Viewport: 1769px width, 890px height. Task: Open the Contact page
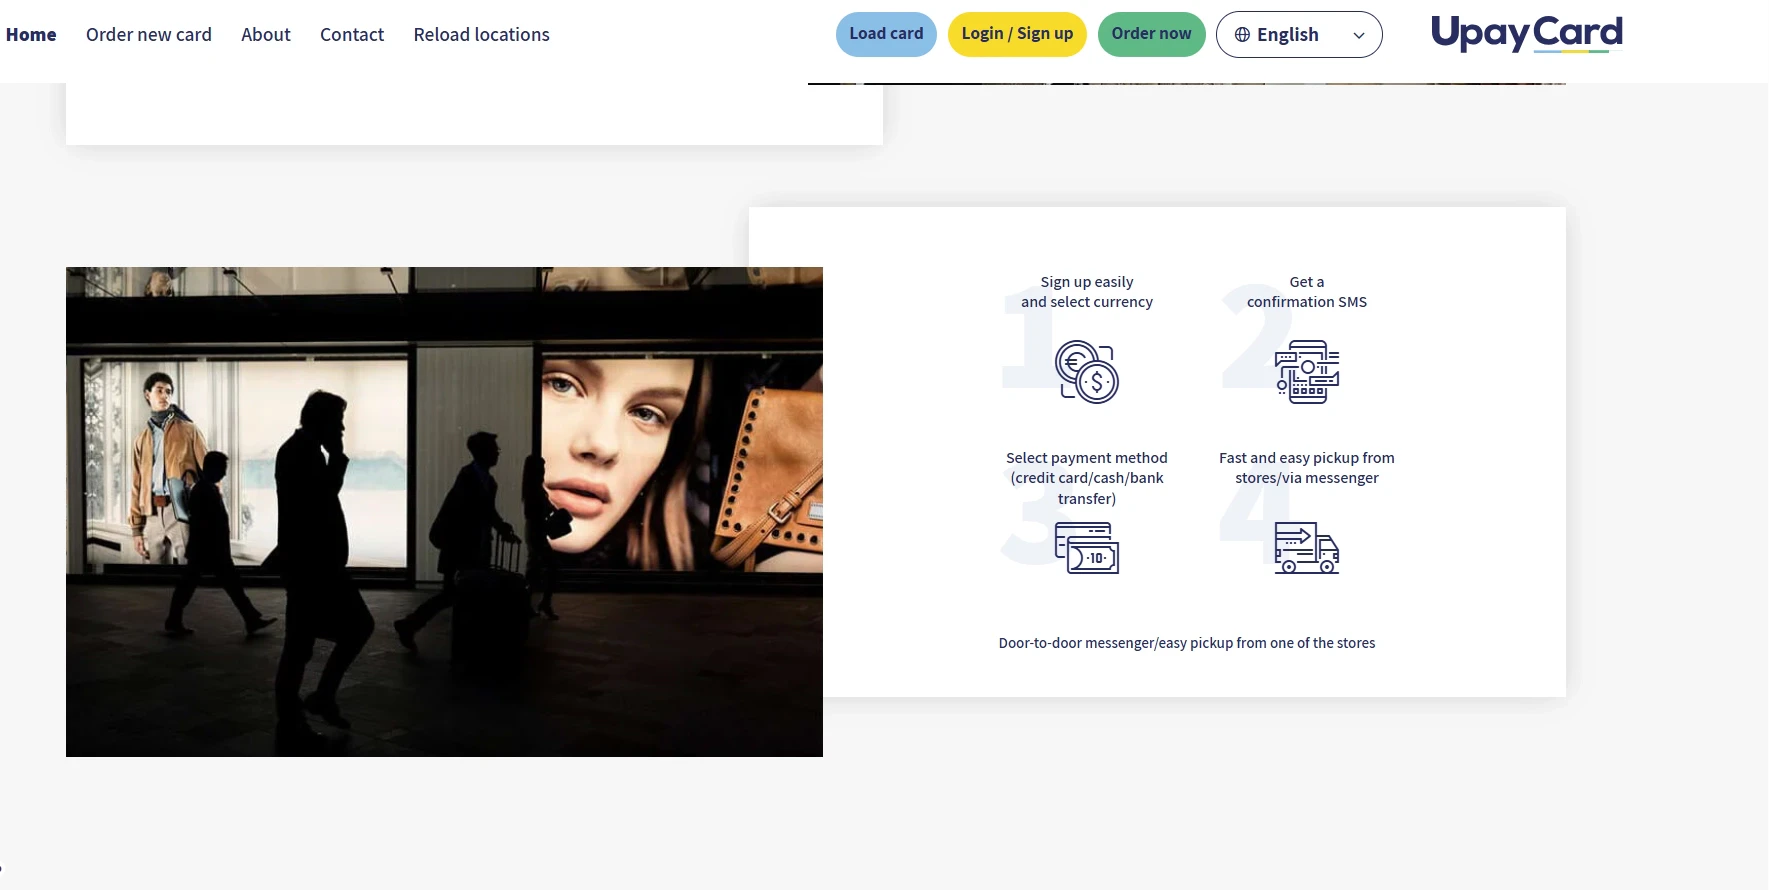coord(352,35)
